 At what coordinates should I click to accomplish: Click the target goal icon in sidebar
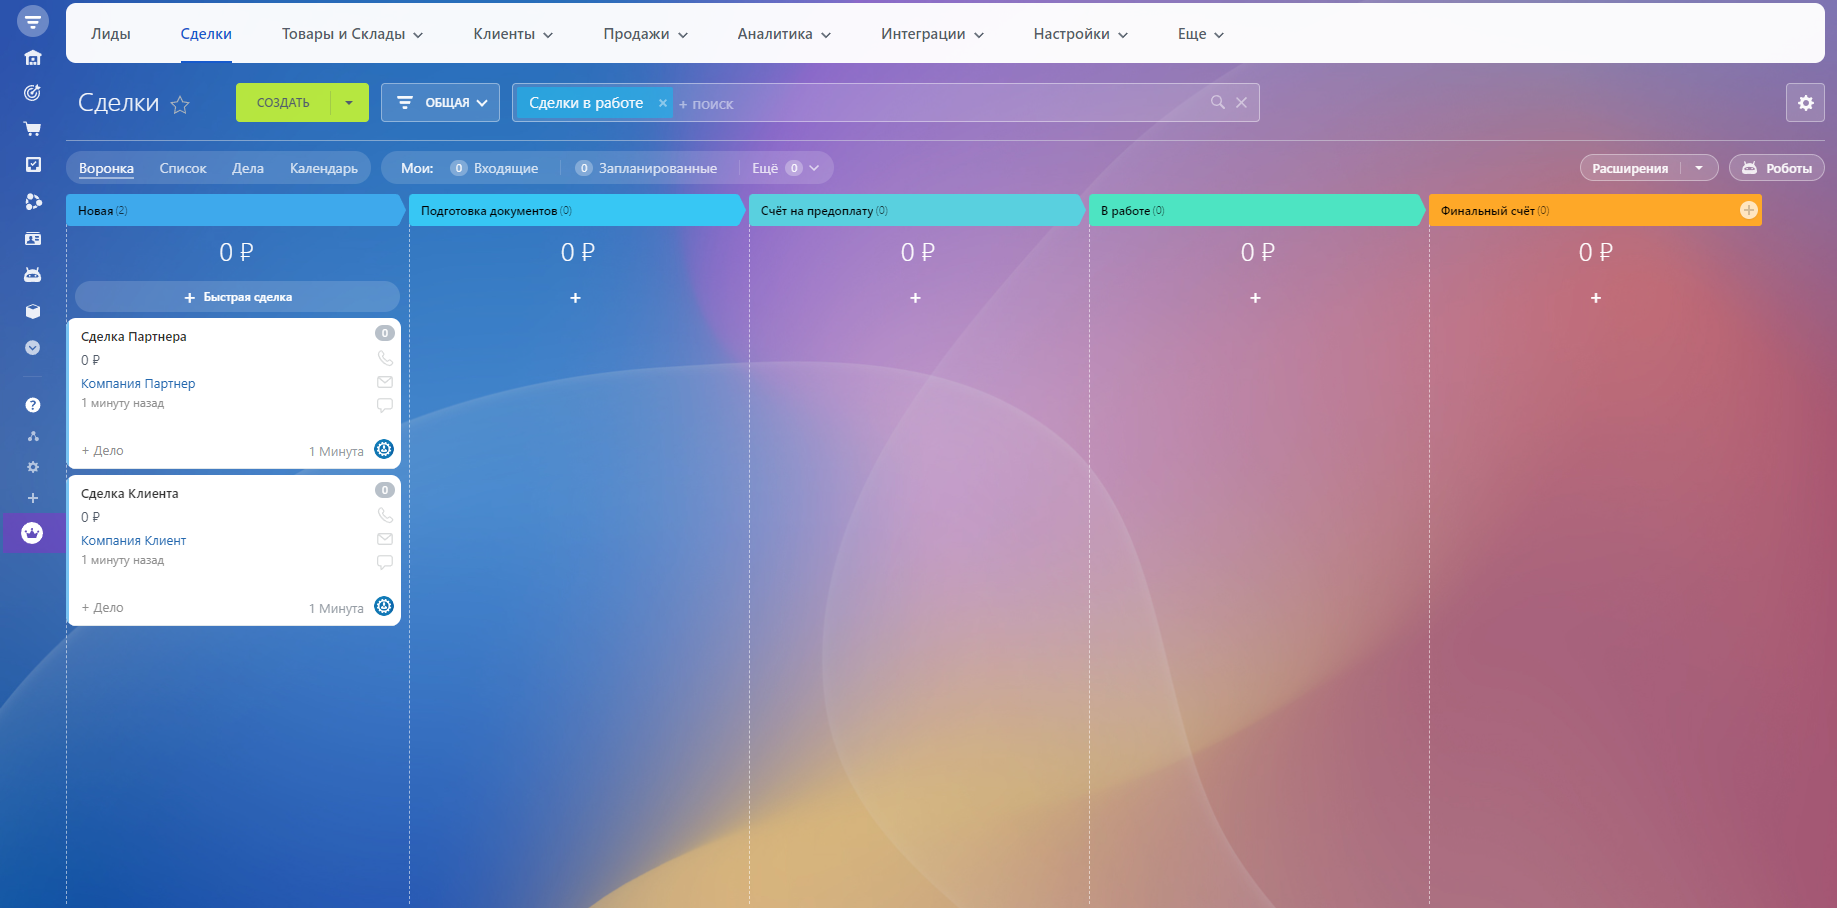pos(32,93)
